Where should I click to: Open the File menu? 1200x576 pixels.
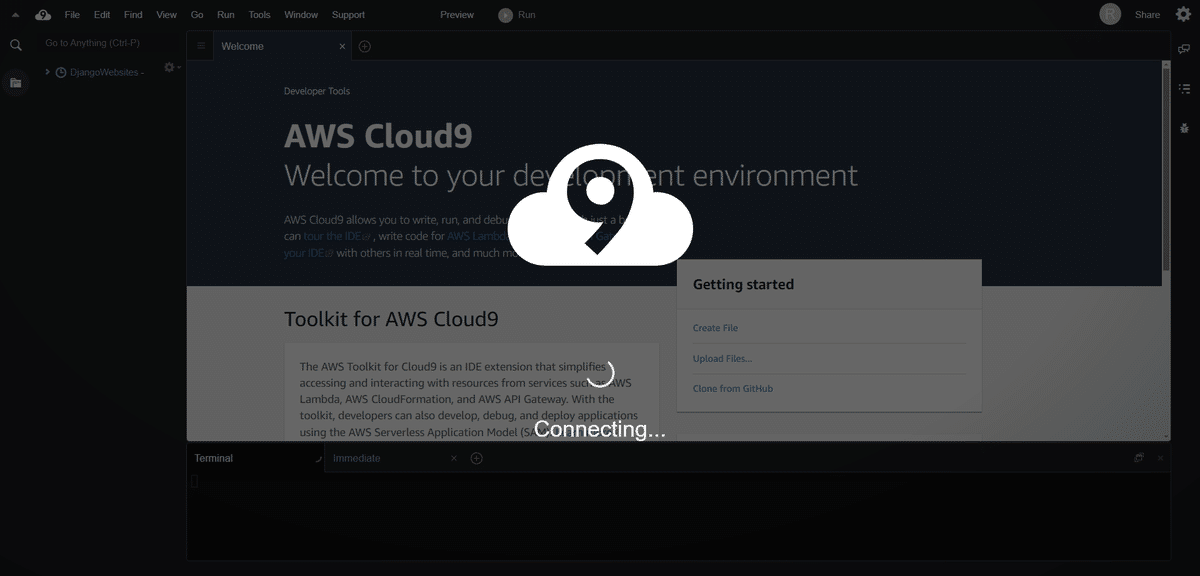[x=72, y=15]
